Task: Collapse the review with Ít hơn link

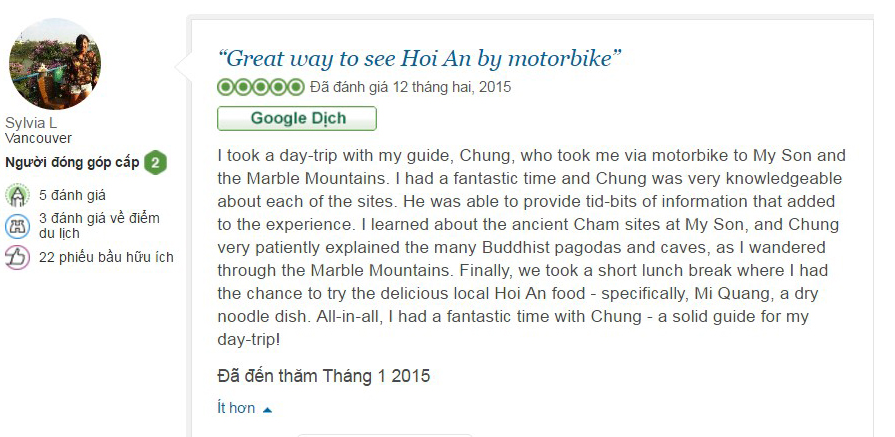Action: tap(236, 408)
